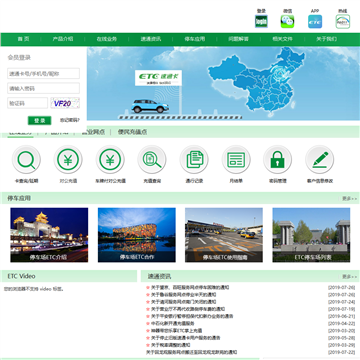Open the news notice dated 2019-07-22
Image resolution: width=360 pixels, height=360 pixels.
click(x=192, y=352)
